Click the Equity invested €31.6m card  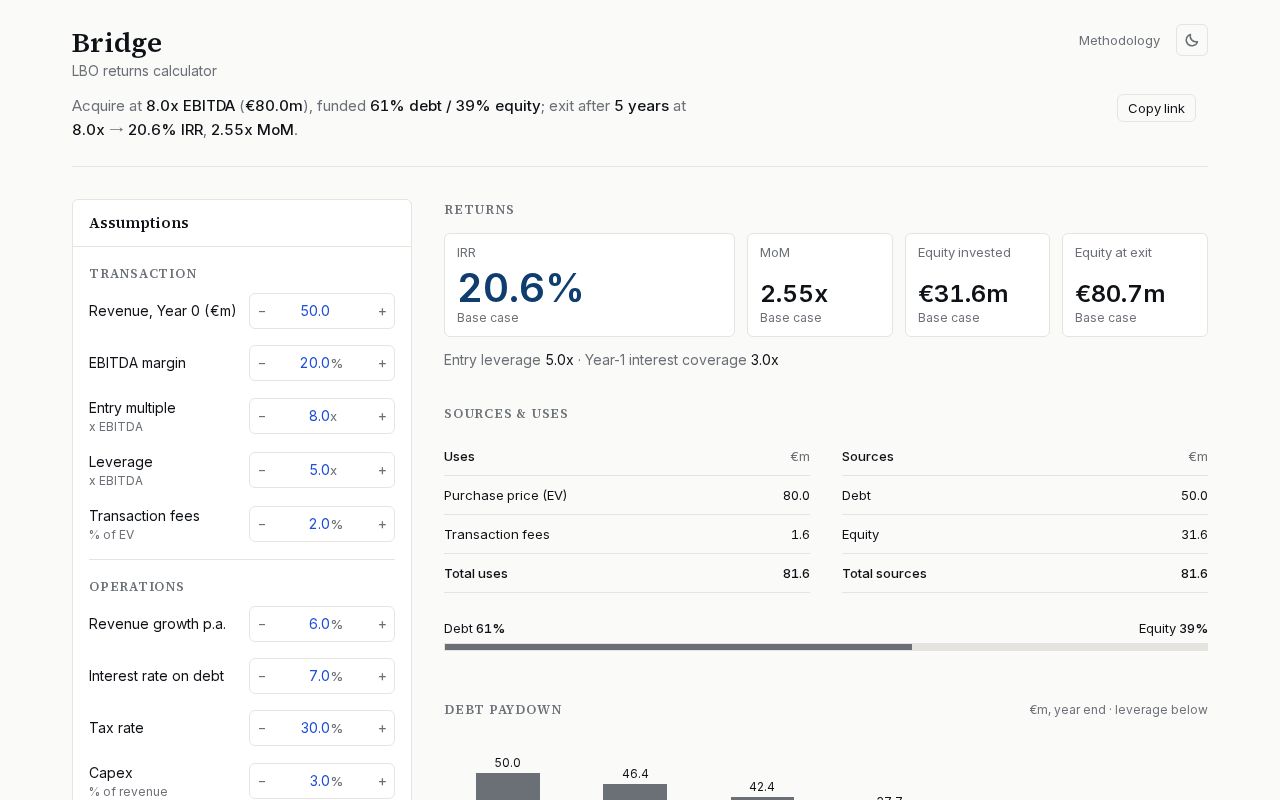pos(977,285)
